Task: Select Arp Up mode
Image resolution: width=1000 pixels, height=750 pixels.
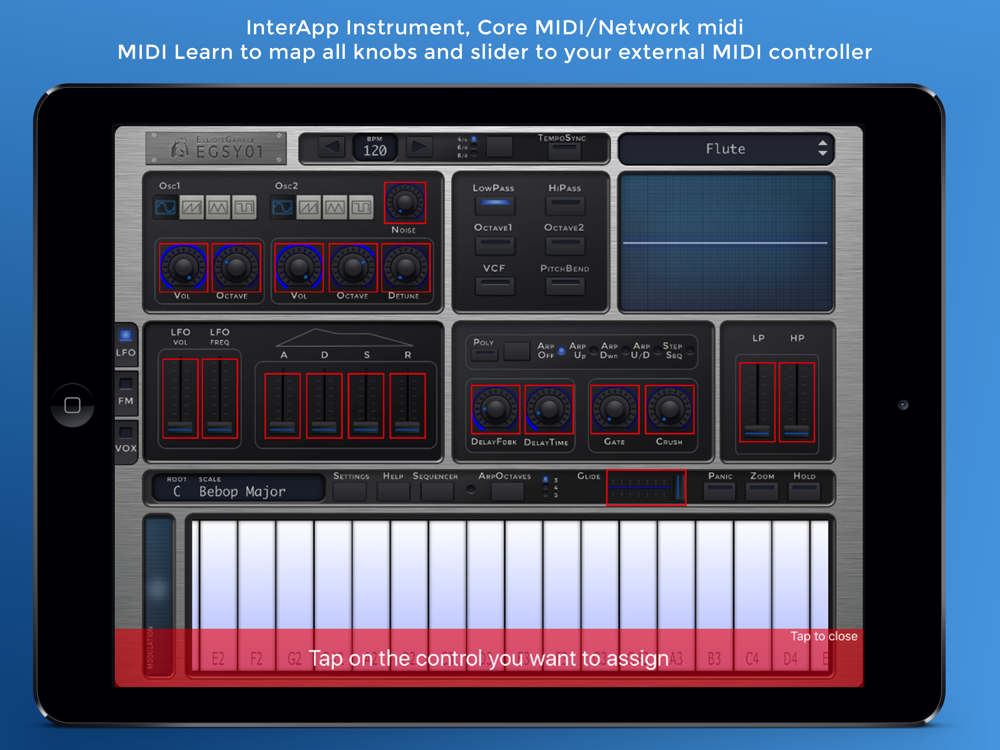Action: (594, 351)
